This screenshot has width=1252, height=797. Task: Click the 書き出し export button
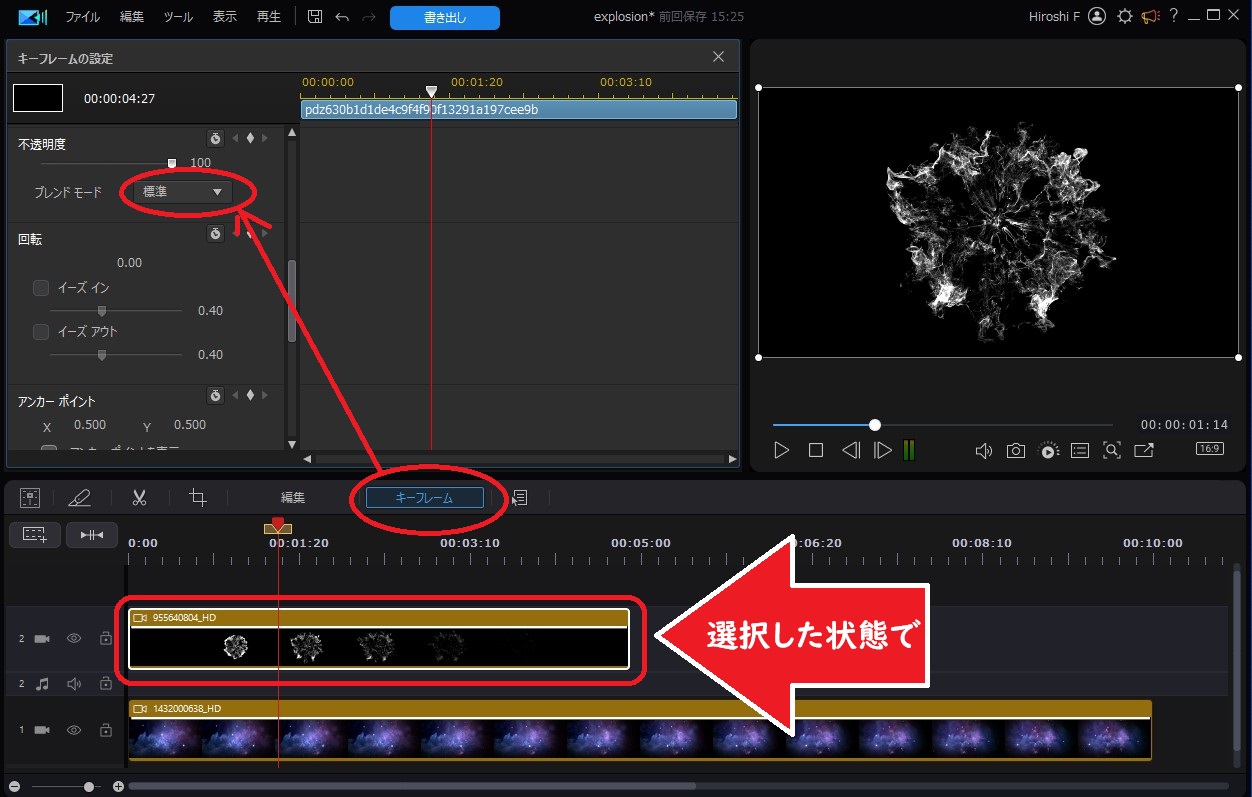pyautogui.click(x=444, y=17)
